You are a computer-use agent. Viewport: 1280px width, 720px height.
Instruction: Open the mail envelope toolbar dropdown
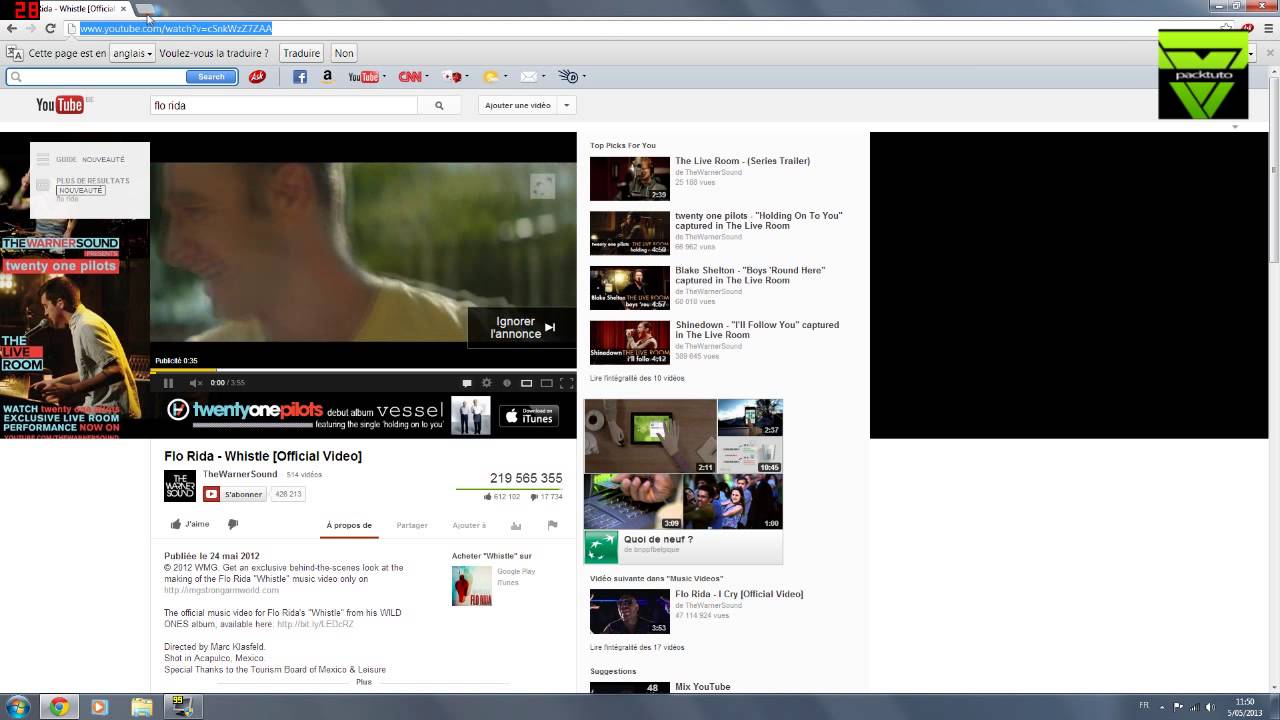[531, 77]
